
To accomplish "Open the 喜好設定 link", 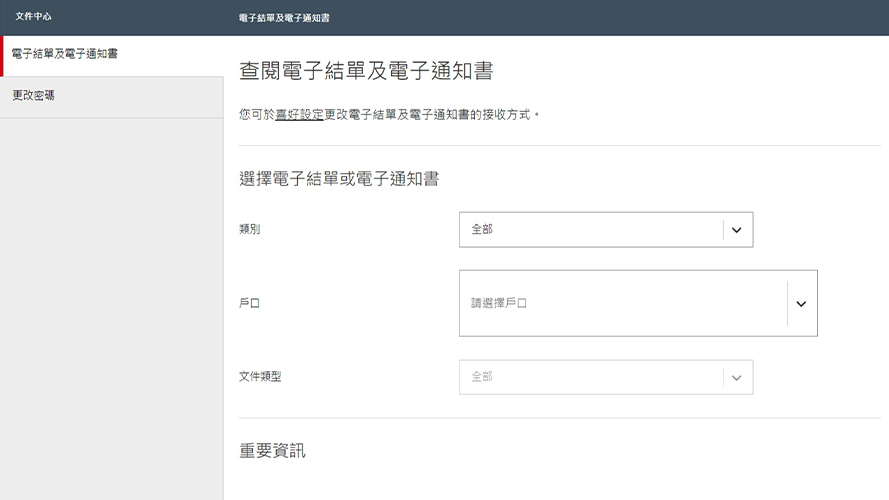I will [x=299, y=115].
